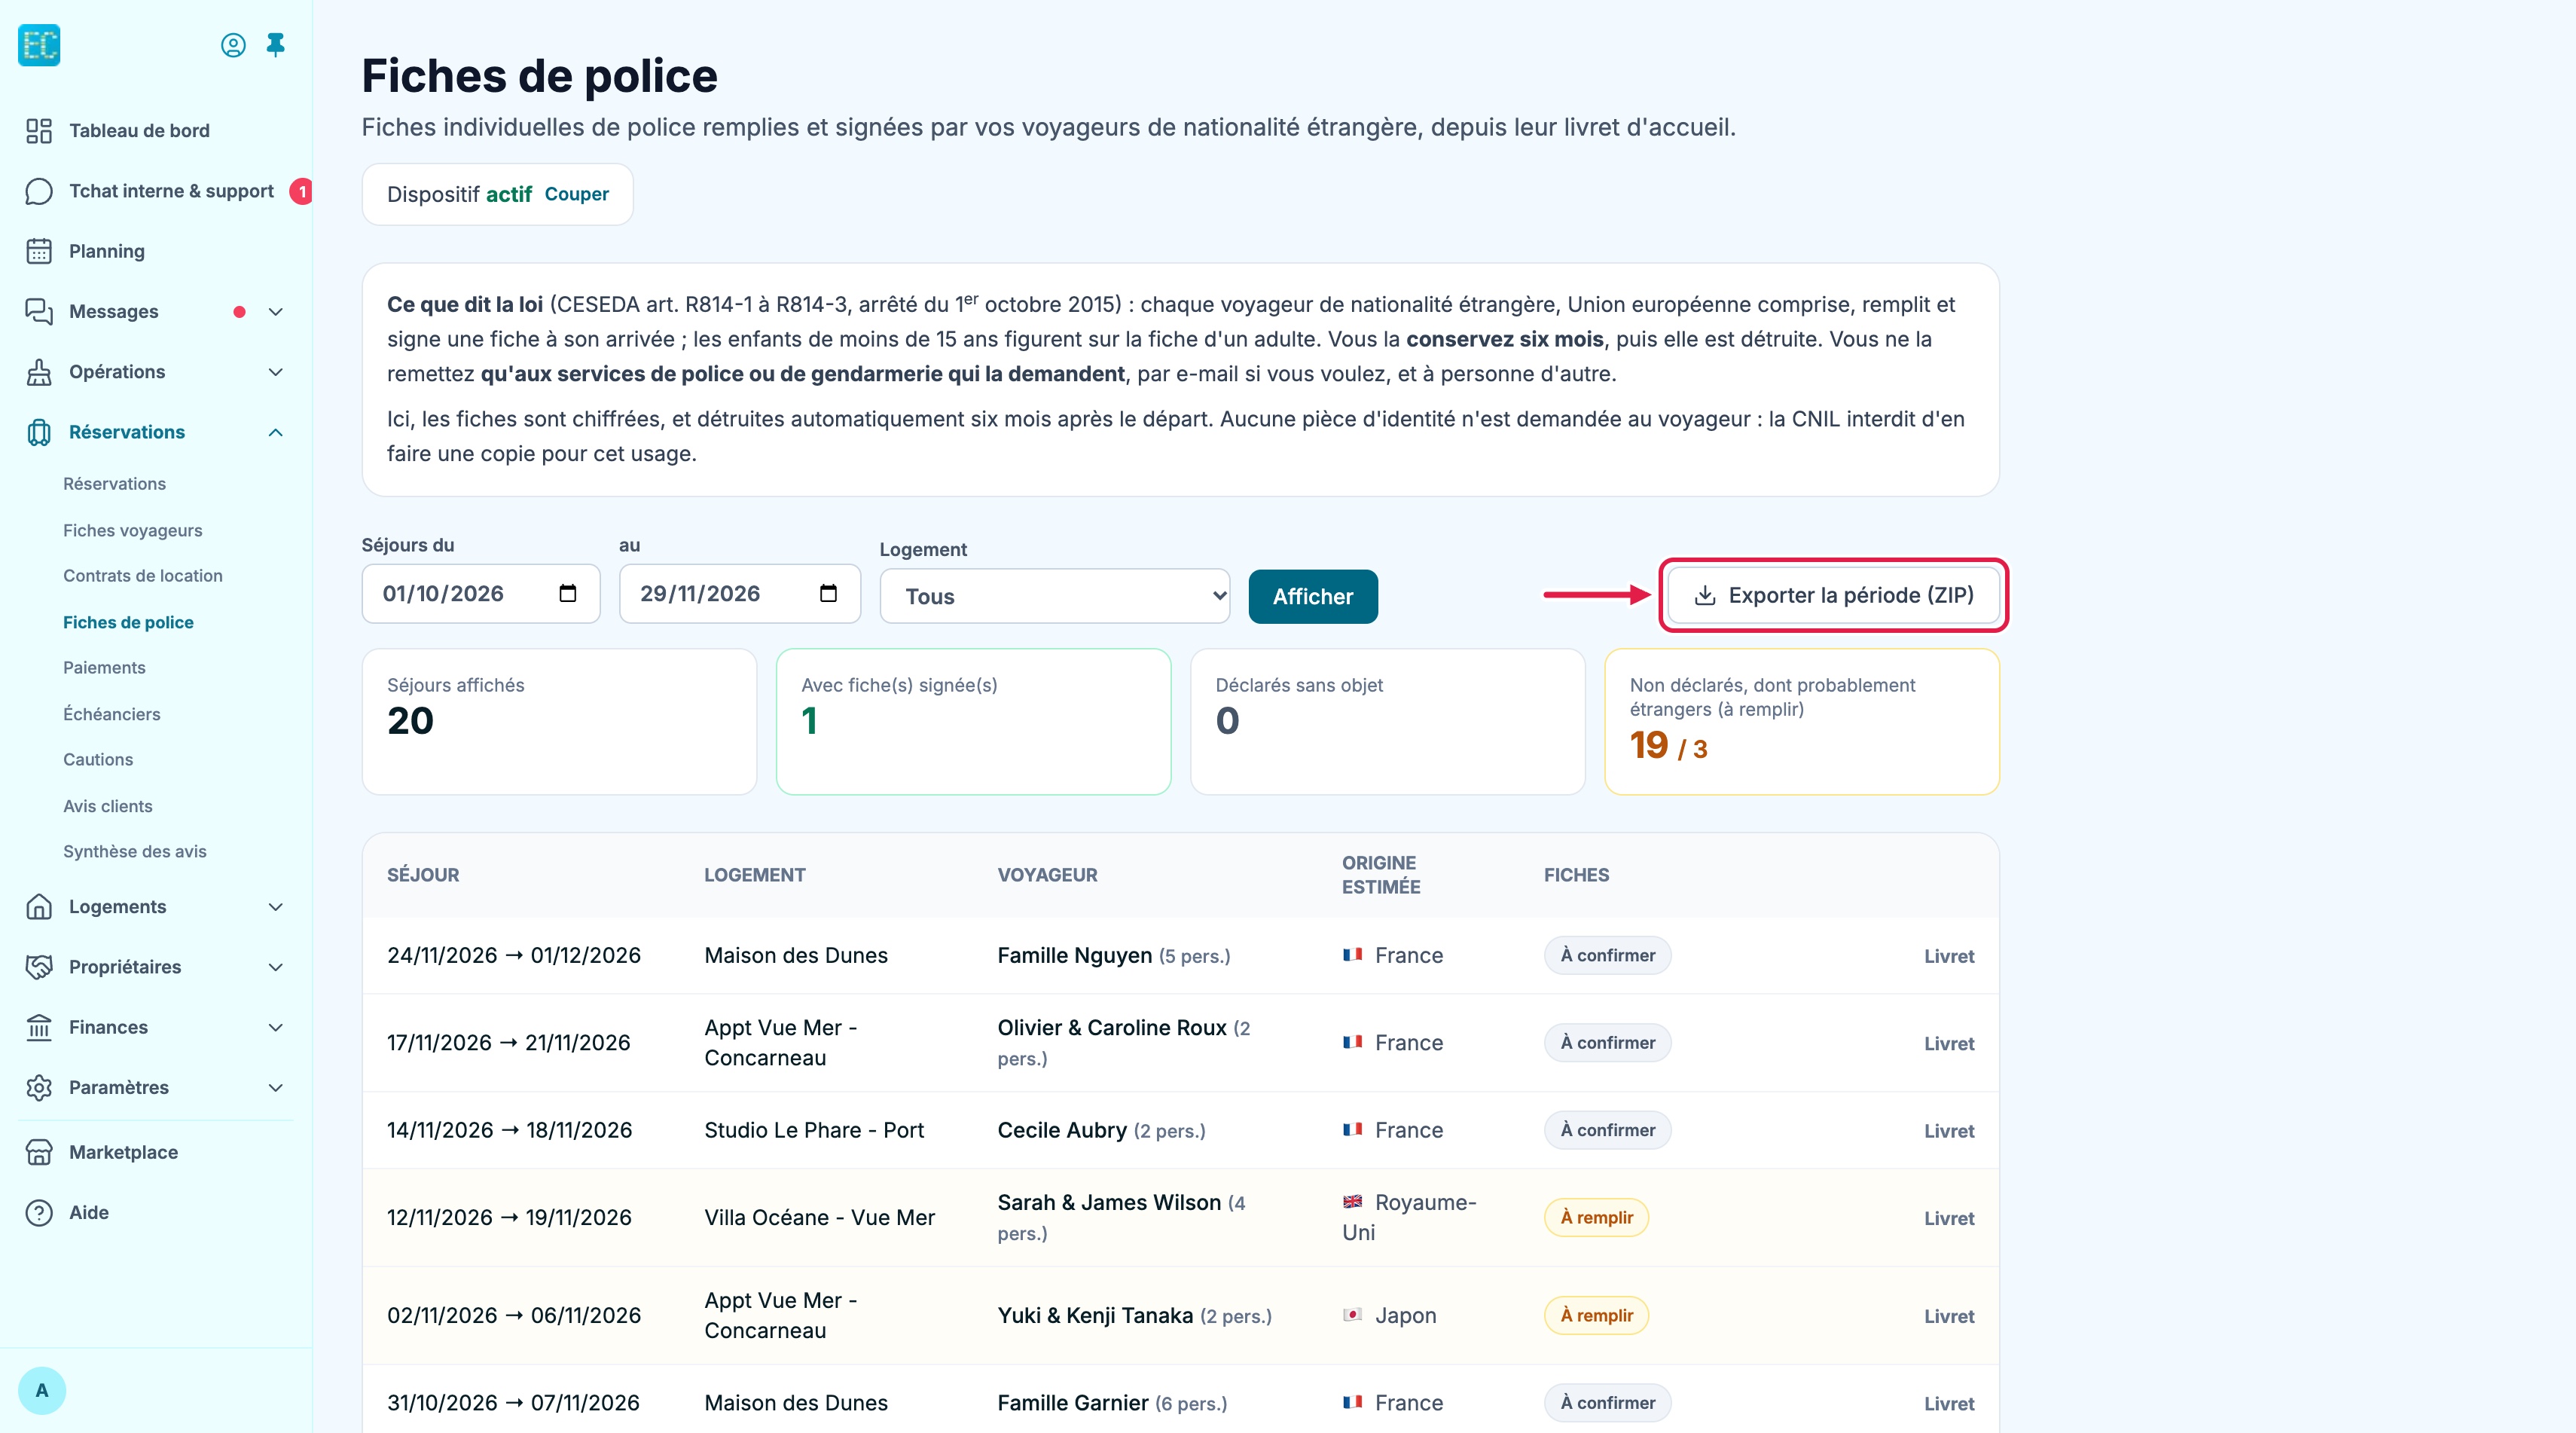Open the Aide help icon
This screenshot has height=1433, width=2576.
(39, 1213)
